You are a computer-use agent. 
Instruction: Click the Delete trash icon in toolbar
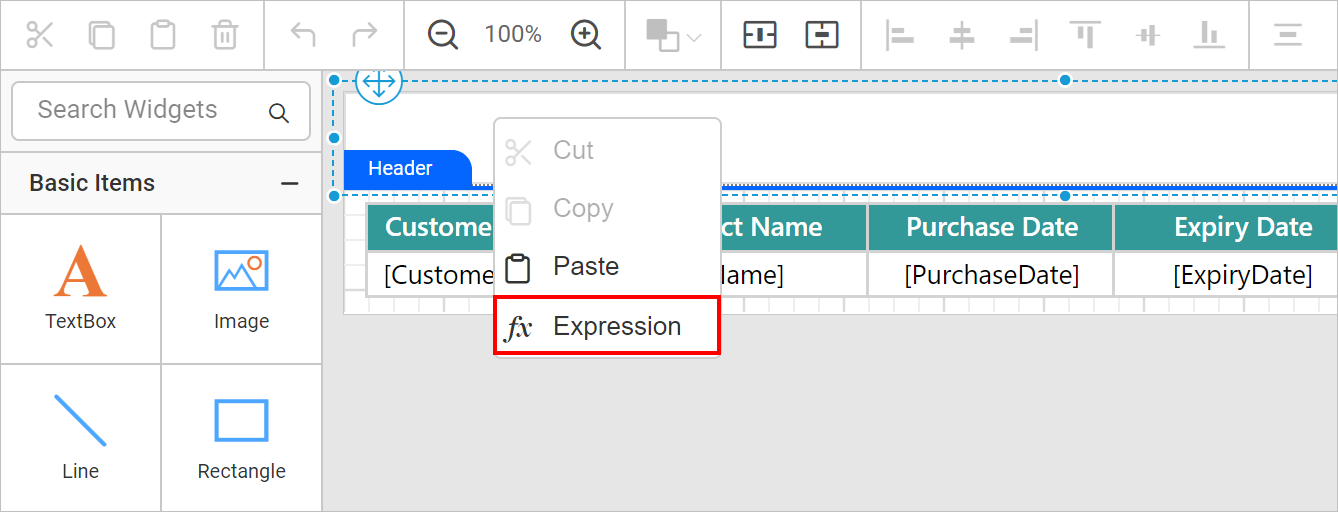[225, 35]
